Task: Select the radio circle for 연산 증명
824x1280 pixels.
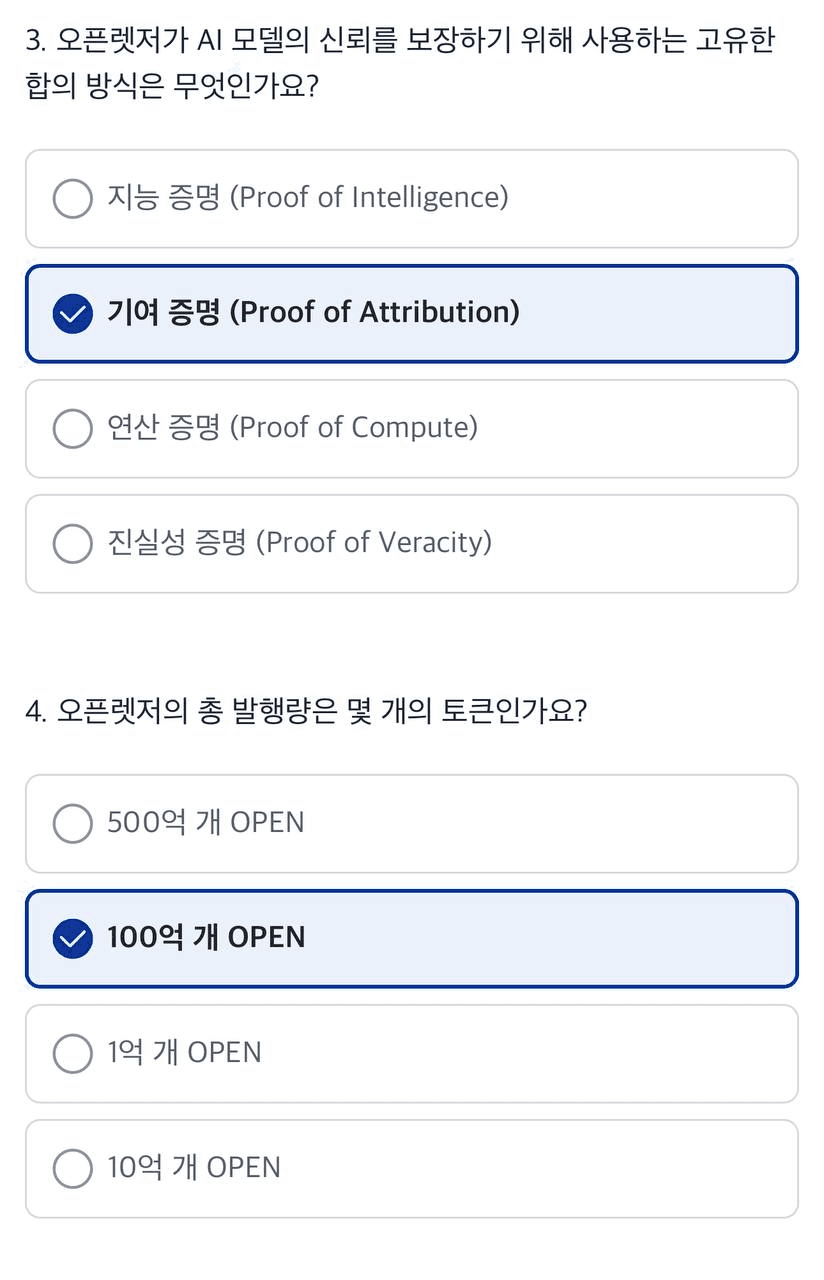Action: [72, 428]
